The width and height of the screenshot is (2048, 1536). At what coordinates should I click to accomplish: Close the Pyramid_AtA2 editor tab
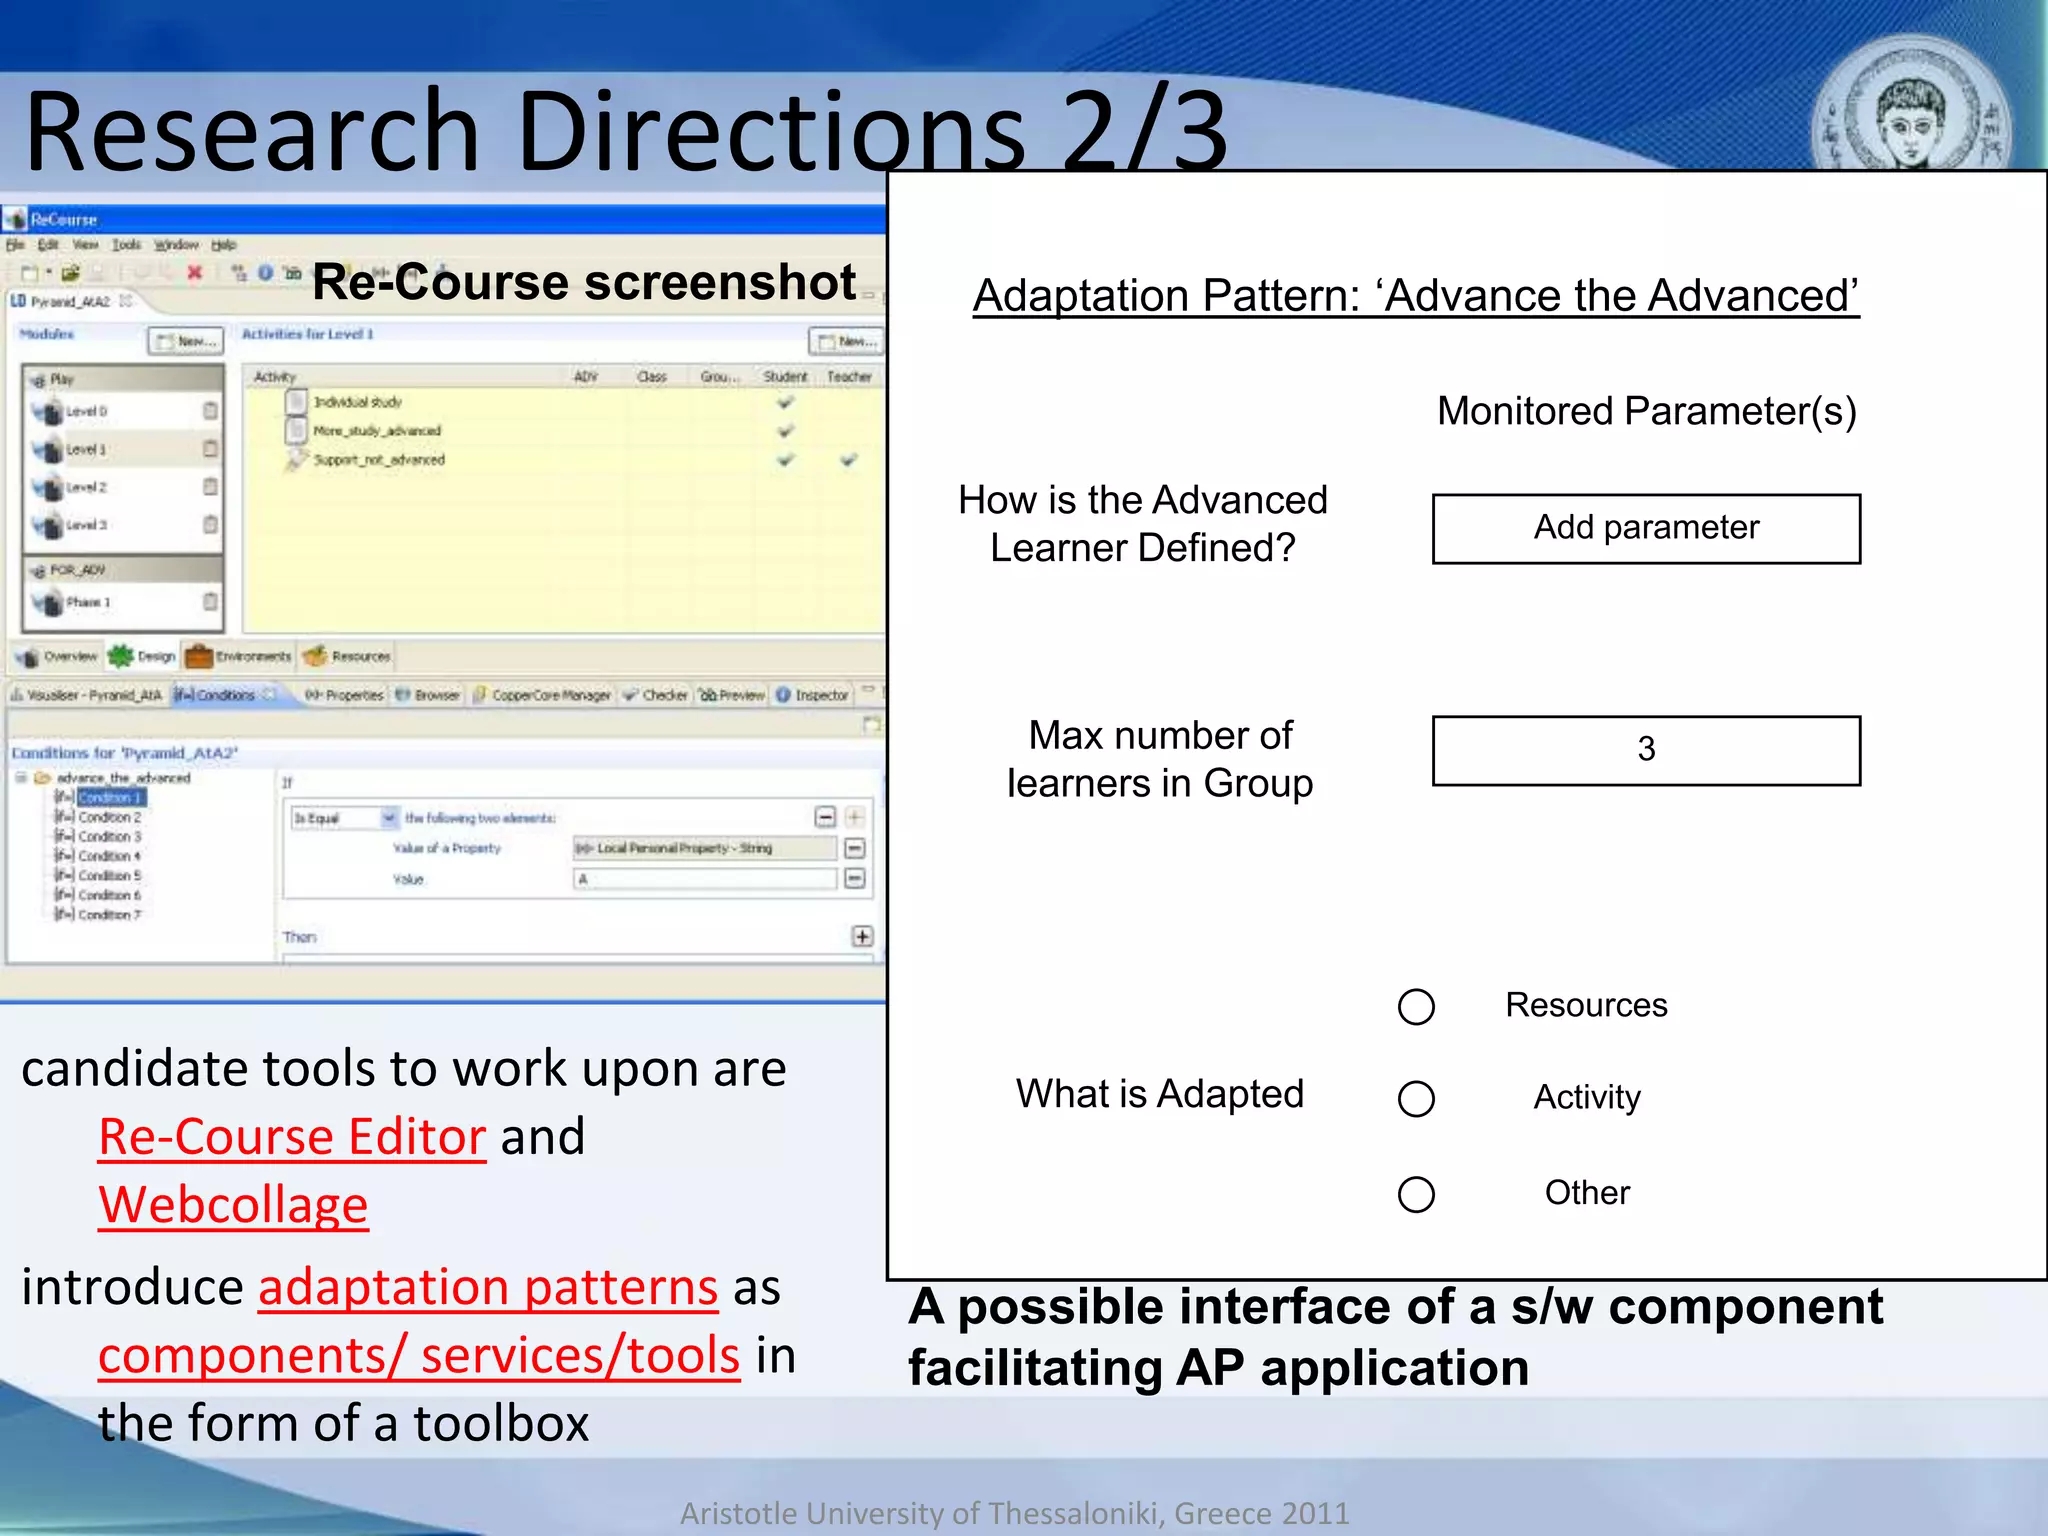tap(125, 300)
